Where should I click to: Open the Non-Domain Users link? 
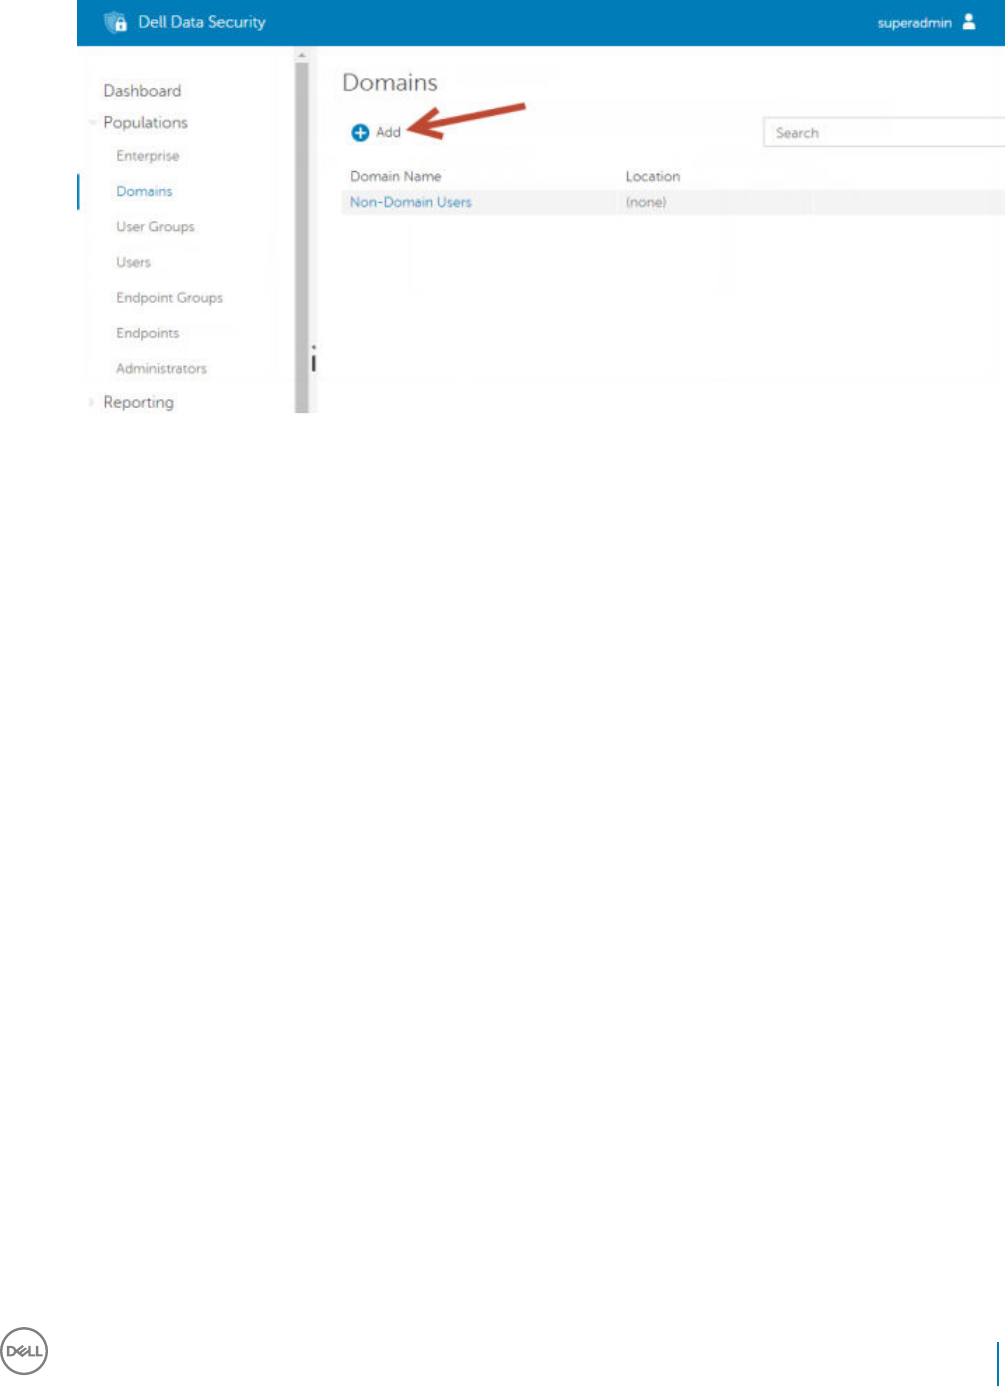[x=410, y=202]
